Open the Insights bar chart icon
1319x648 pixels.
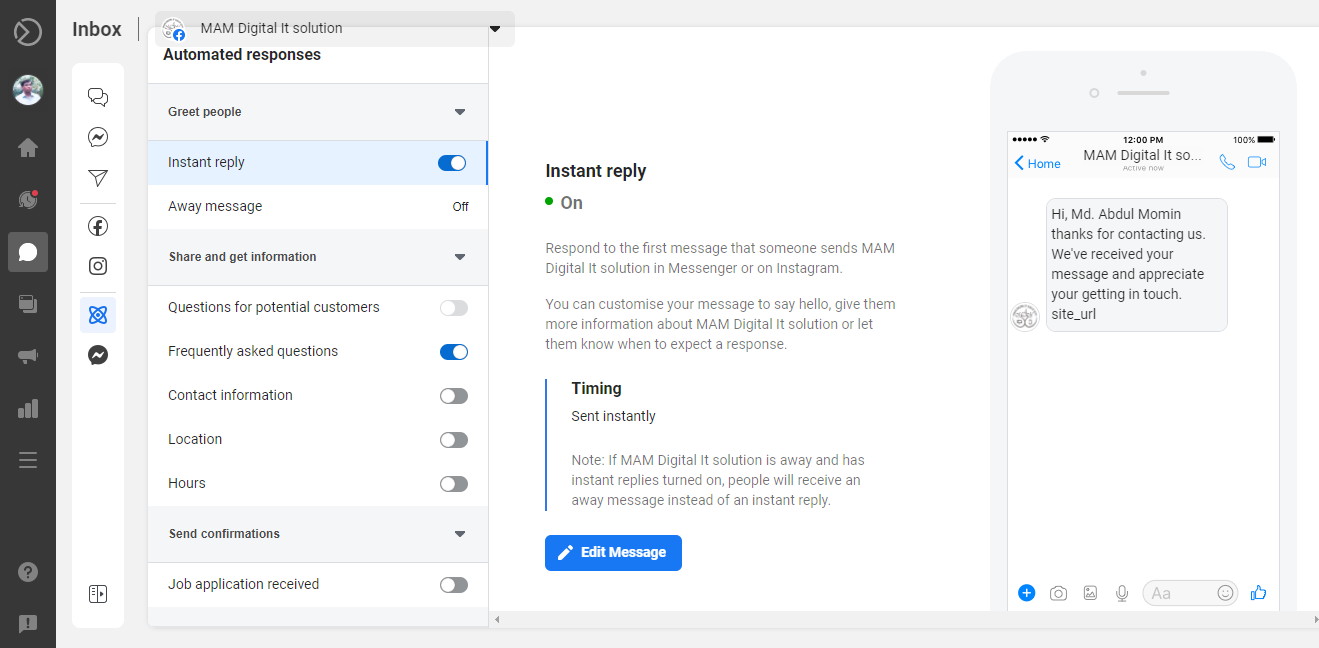[x=28, y=408]
